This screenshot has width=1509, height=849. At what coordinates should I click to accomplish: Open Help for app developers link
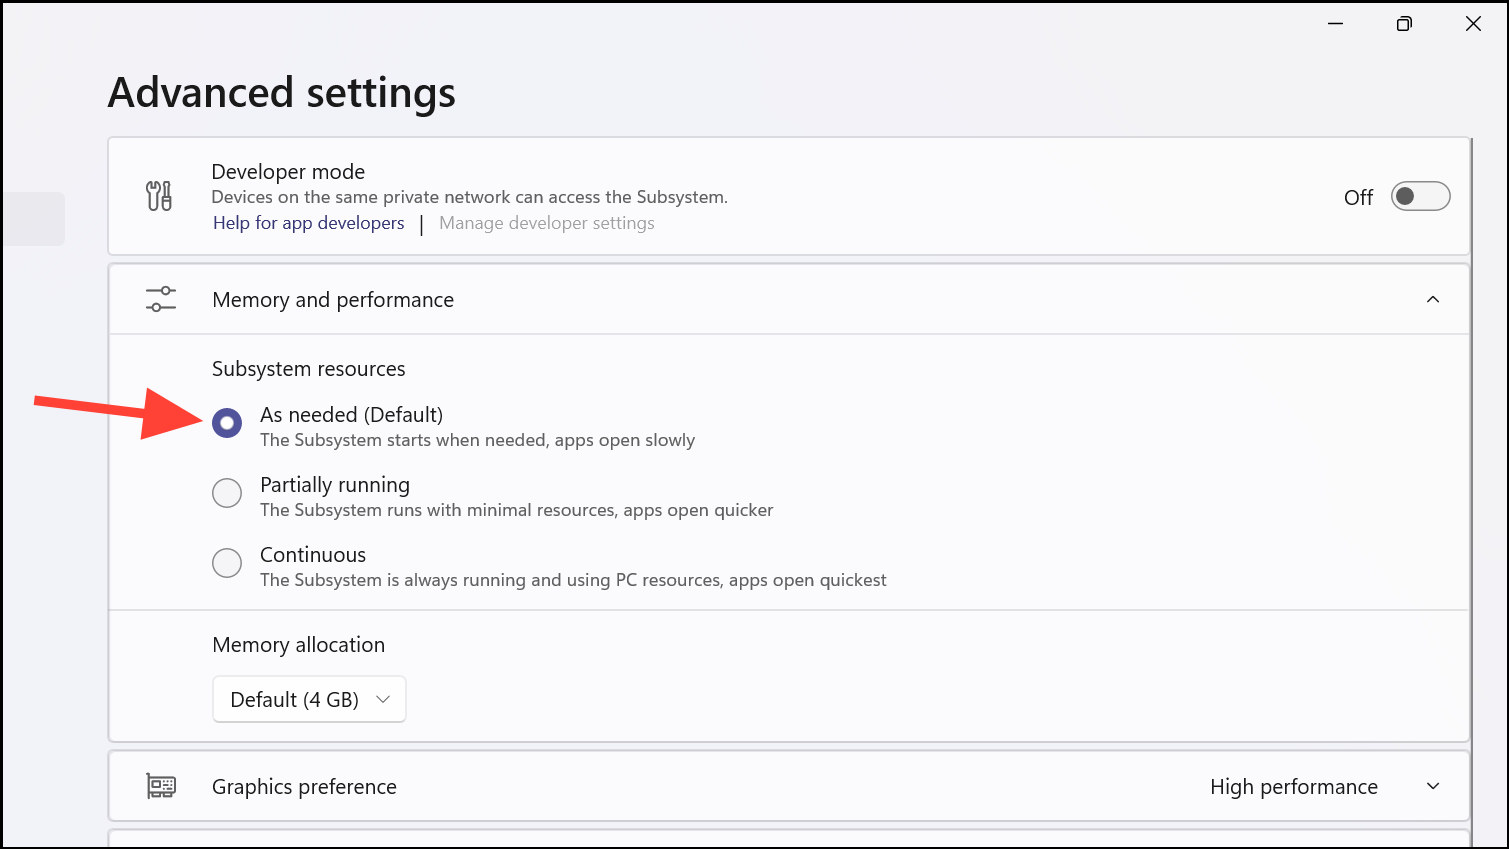308,223
